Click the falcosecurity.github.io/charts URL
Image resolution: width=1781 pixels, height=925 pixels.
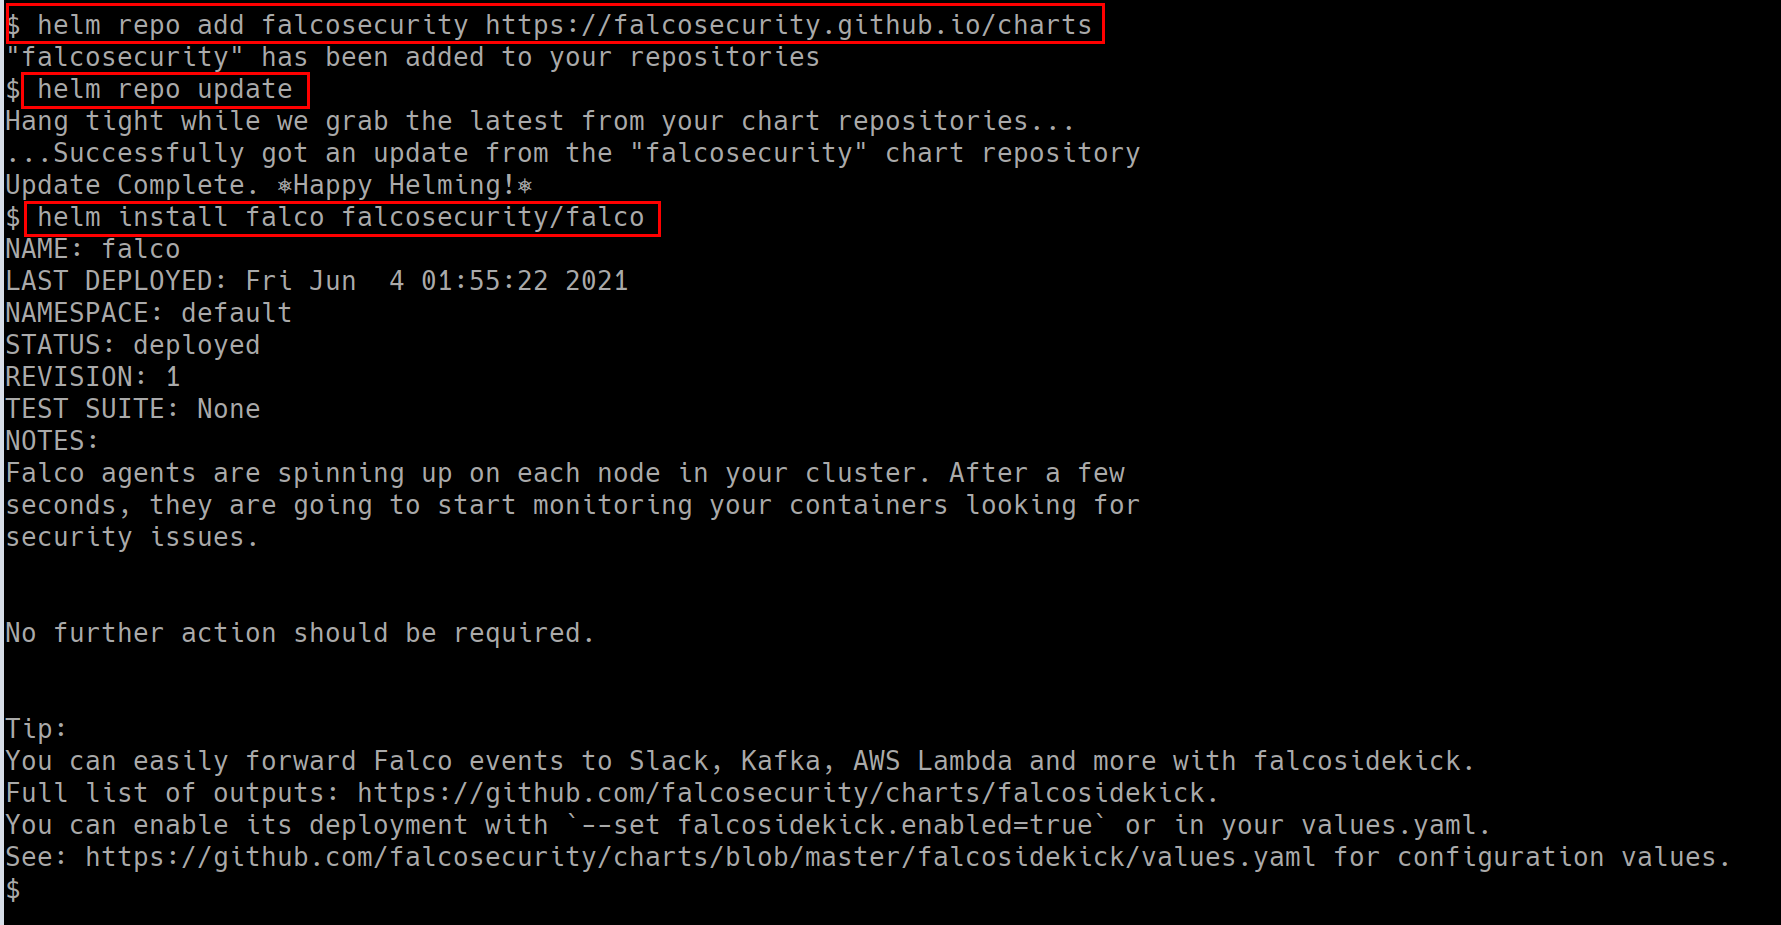tap(789, 25)
